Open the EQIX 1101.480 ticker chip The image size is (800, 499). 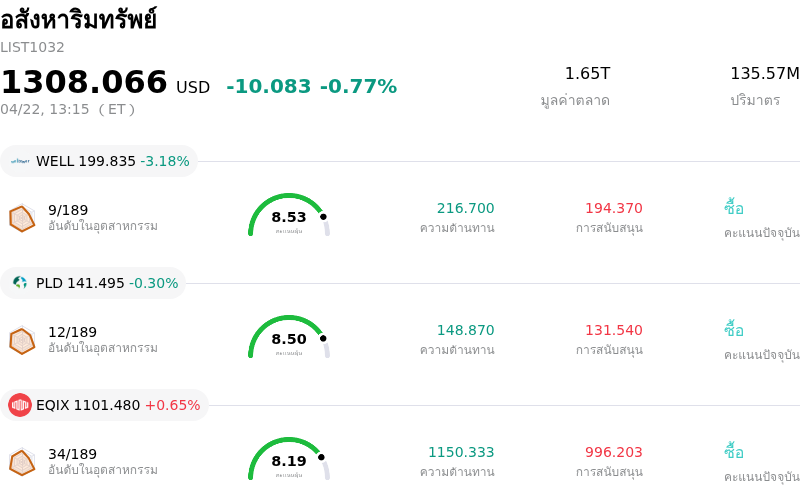click(104, 405)
